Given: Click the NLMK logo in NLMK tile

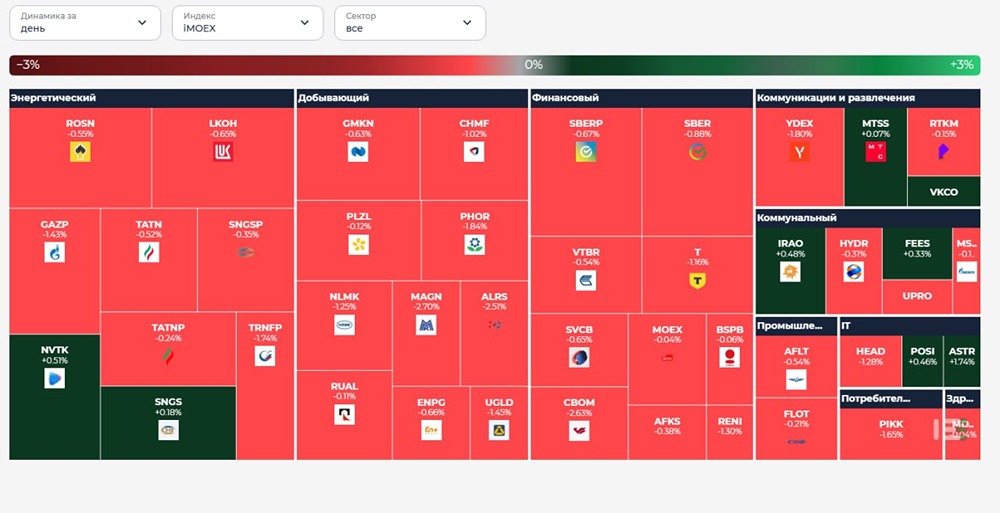Looking at the screenshot, I should (344, 325).
